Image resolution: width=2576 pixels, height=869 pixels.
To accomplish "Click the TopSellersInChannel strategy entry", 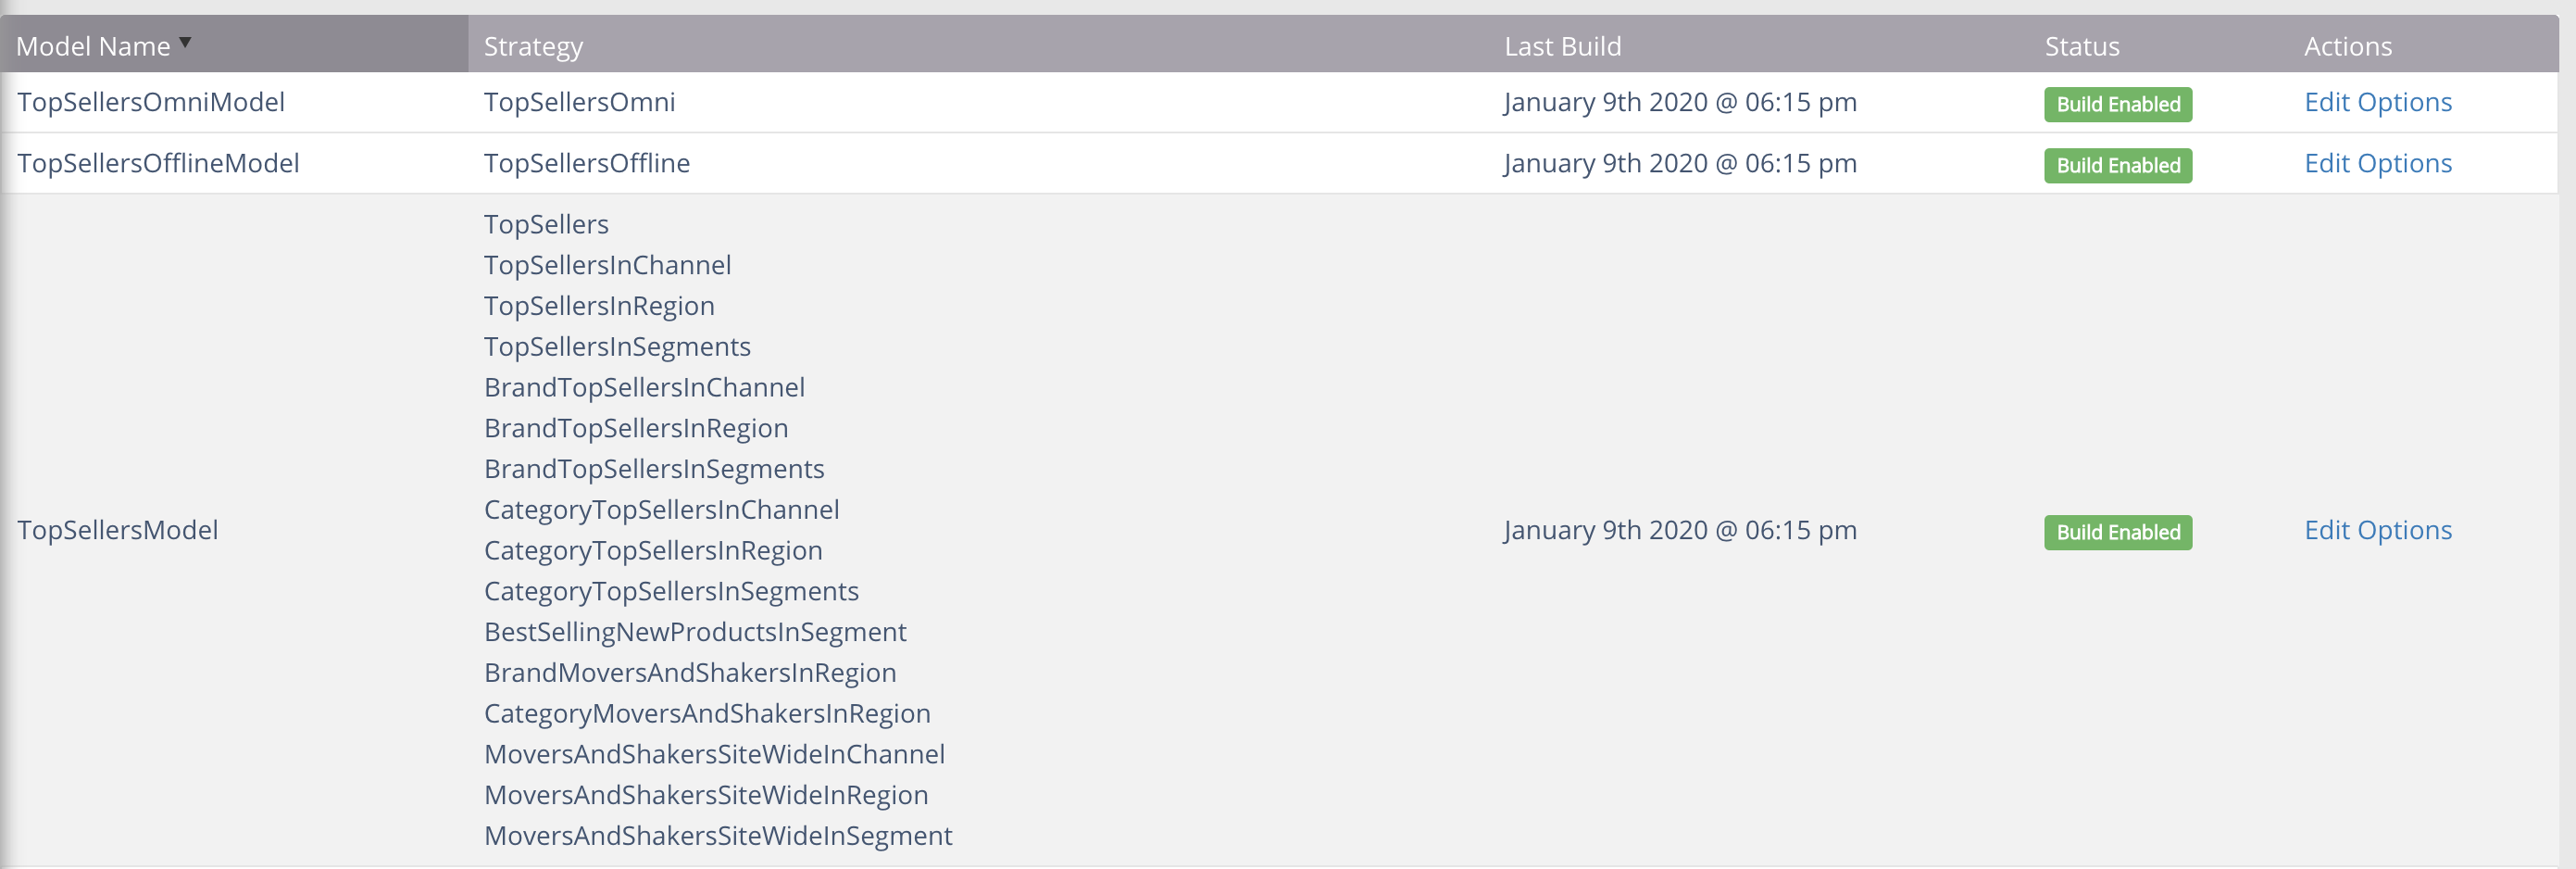I will pyautogui.click(x=607, y=265).
